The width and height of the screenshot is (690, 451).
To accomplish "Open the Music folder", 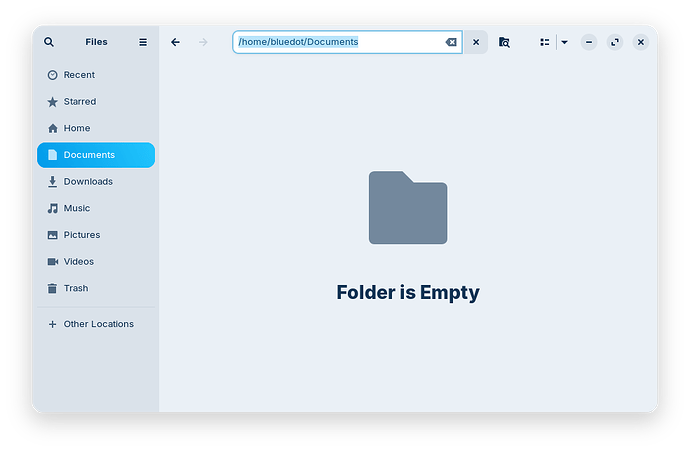I will (x=76, y=208).
